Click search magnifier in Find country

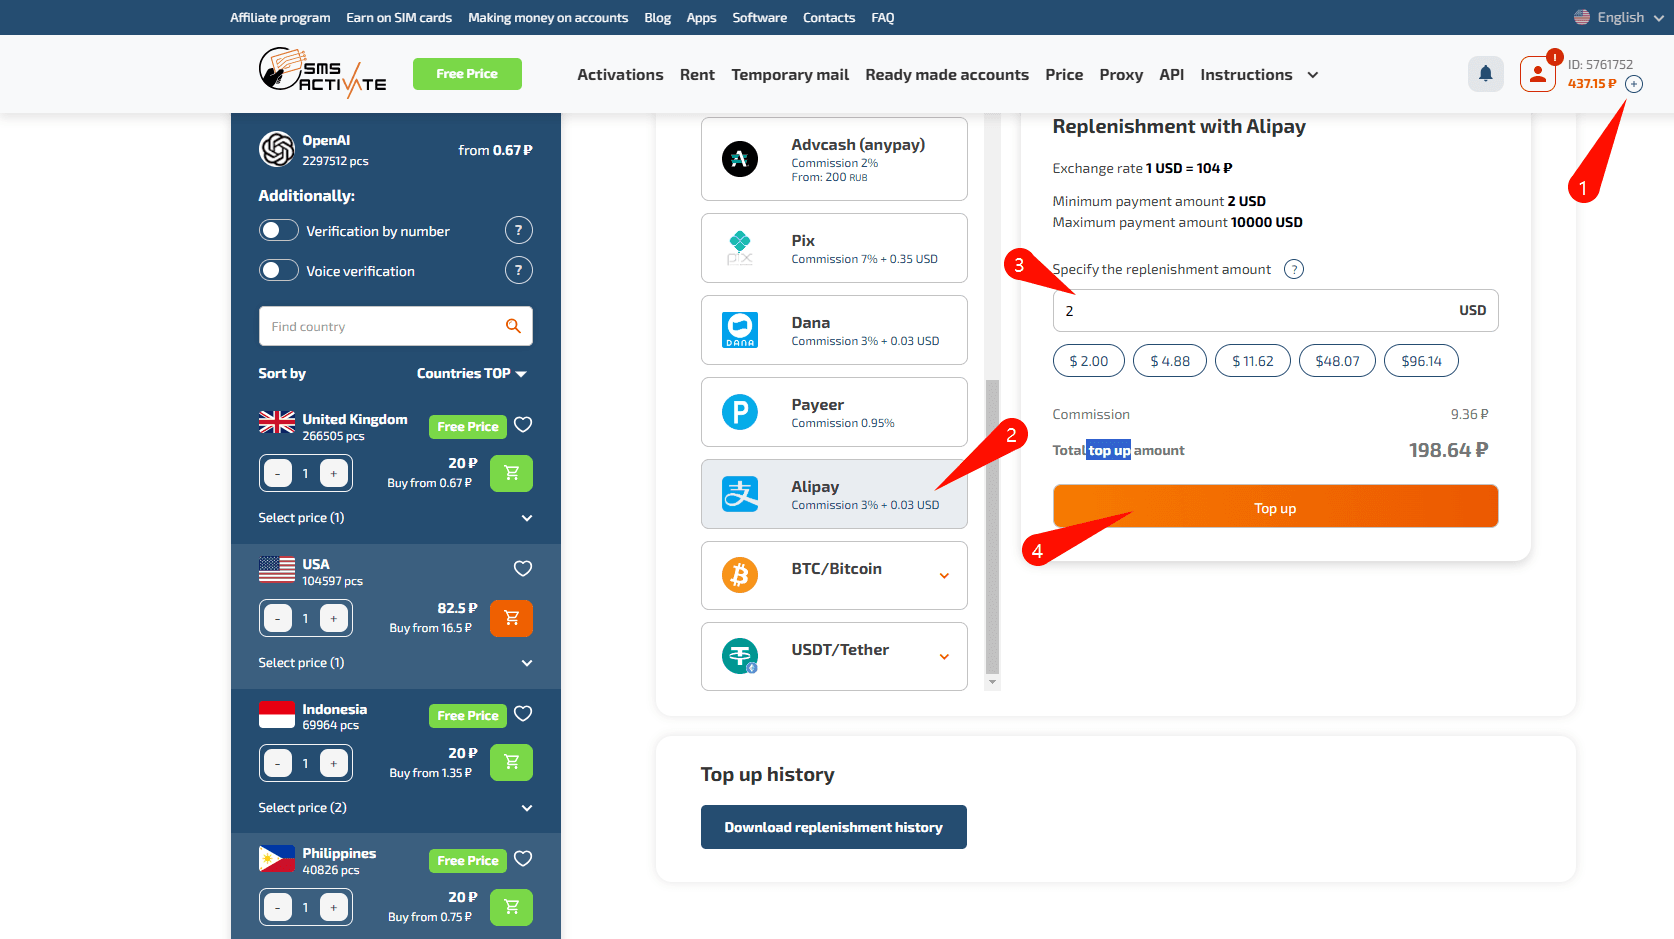pyautogui.click(x=513, y=326)
